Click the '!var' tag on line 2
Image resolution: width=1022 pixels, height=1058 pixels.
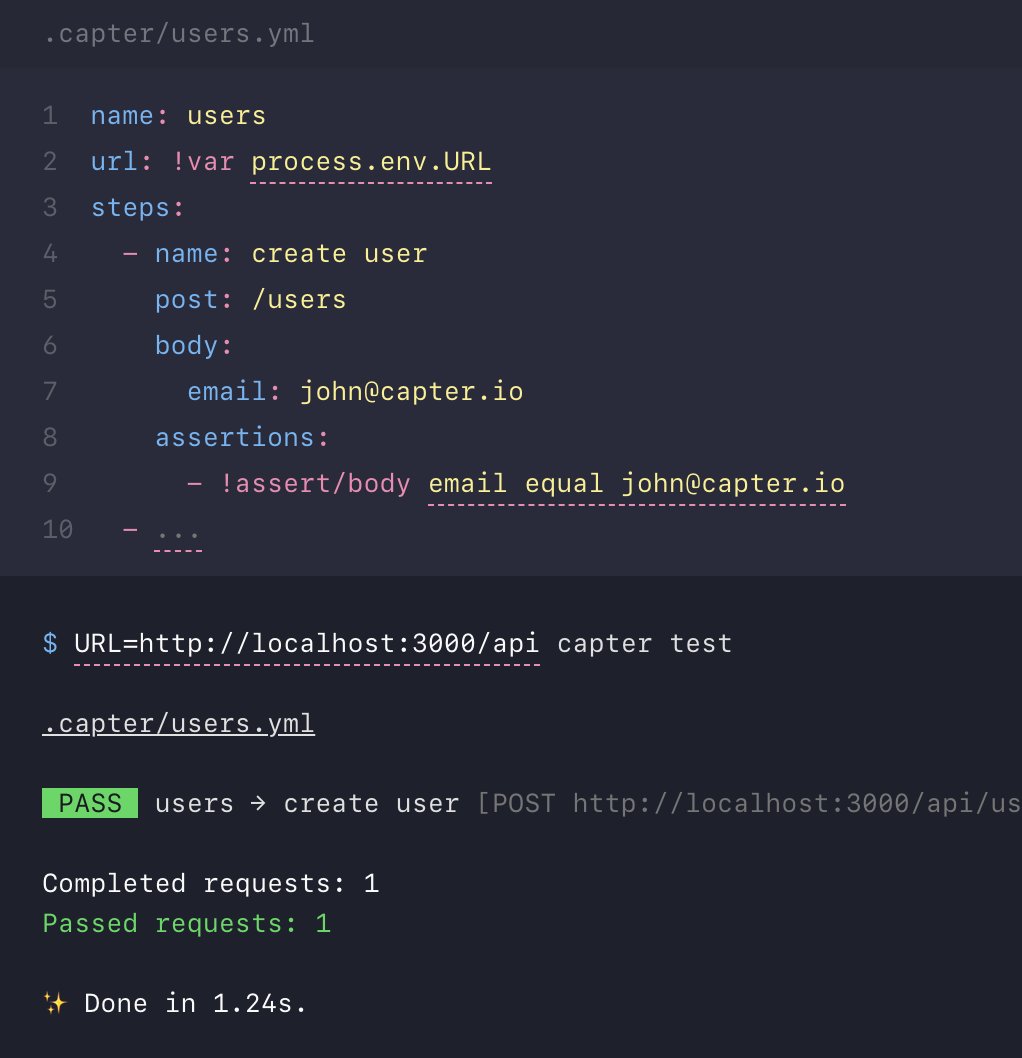pos(202,161)
